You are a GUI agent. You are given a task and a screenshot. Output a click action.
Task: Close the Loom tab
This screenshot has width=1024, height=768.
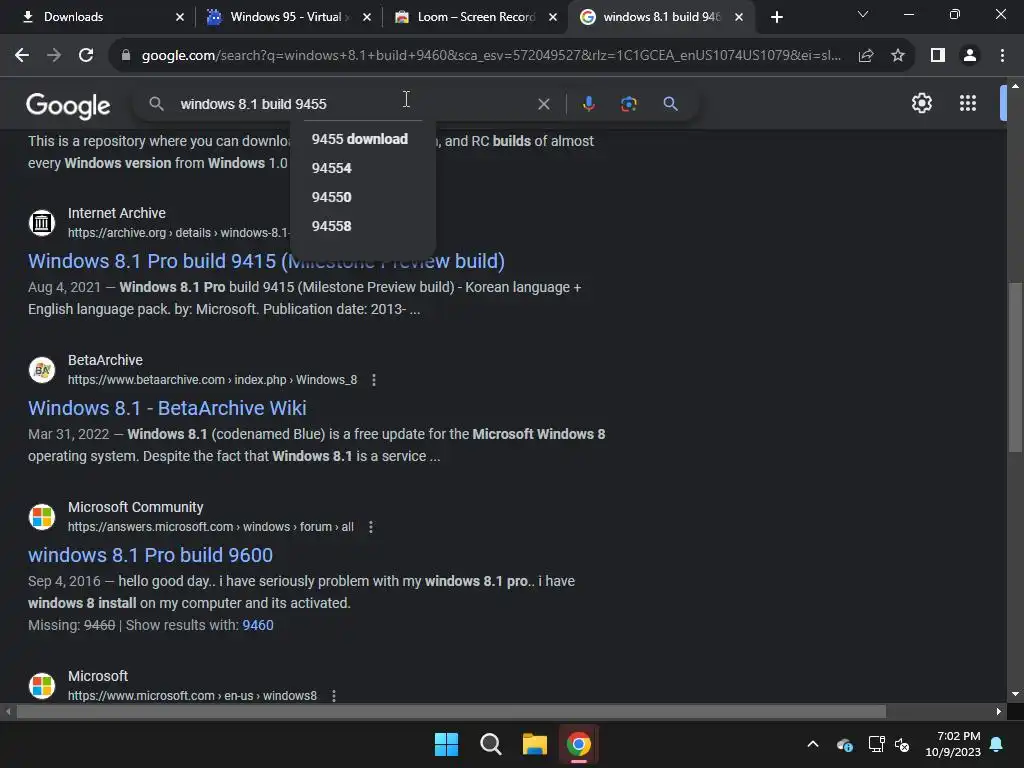(x=553, y=18)
